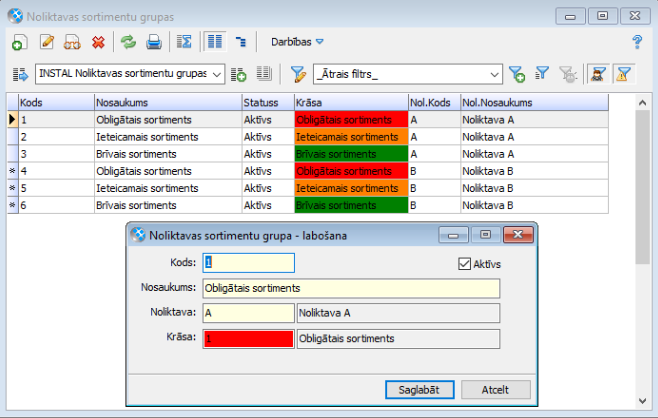Click the Noliktava name field showing Noliktava A
Image resolution: width=658 pixels, height=418 pixels.
coord(398,313)
